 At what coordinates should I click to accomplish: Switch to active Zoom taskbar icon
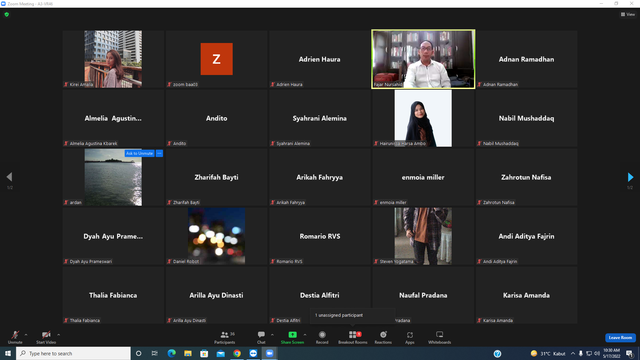click(269, 353)
